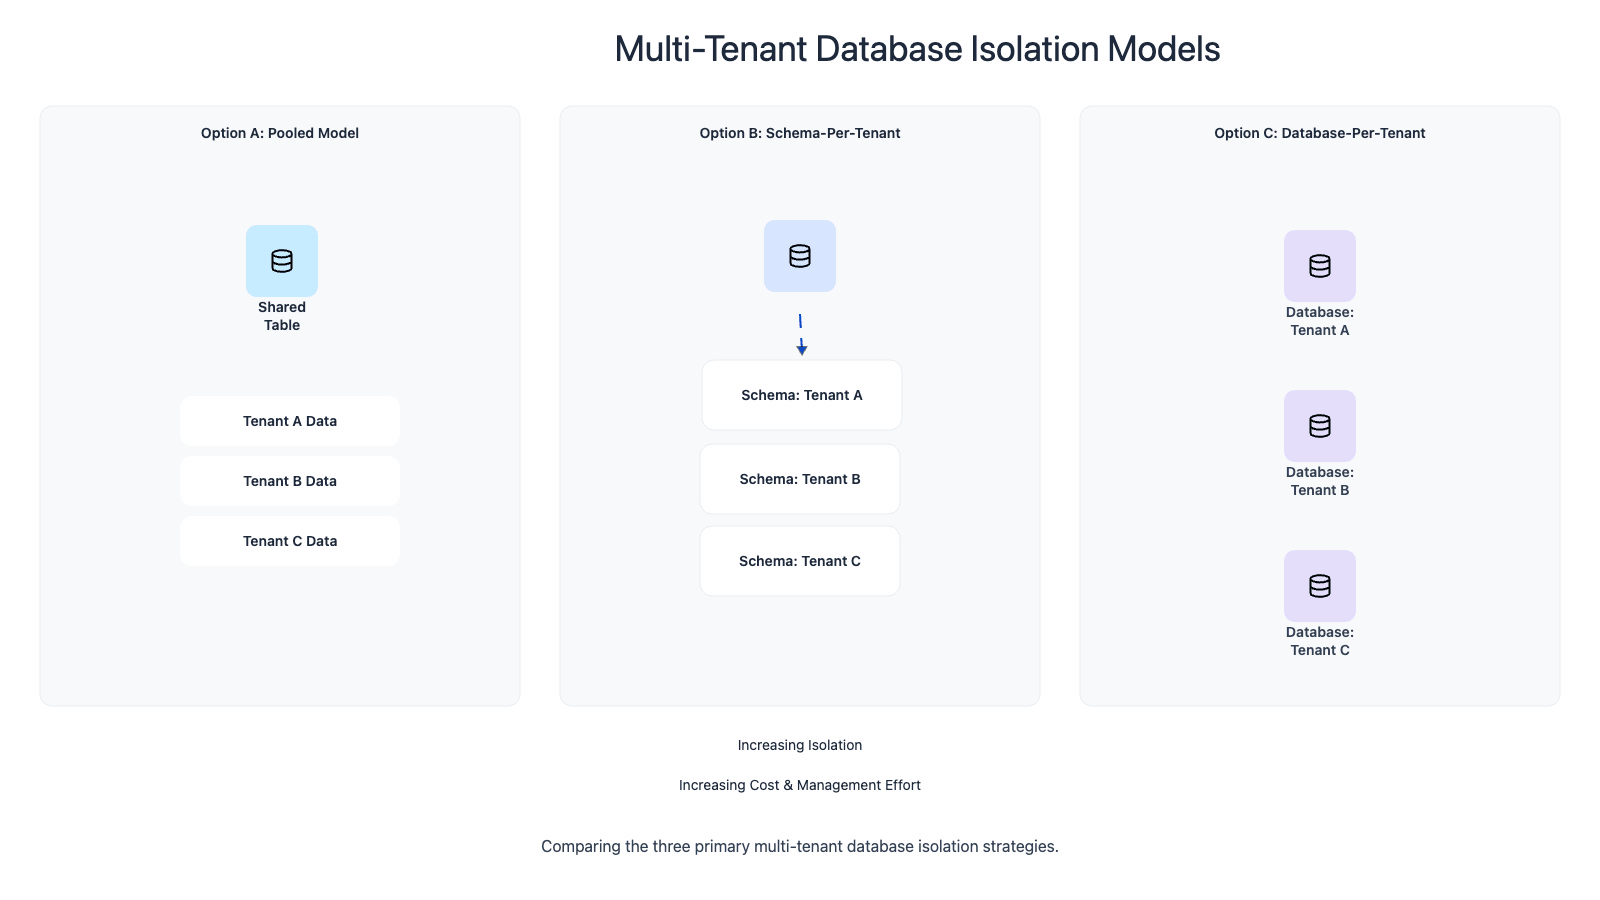The width and height of the screenshot is (1600, 900).
Task: Click the Shared Table text label
Action: [282, 316]
